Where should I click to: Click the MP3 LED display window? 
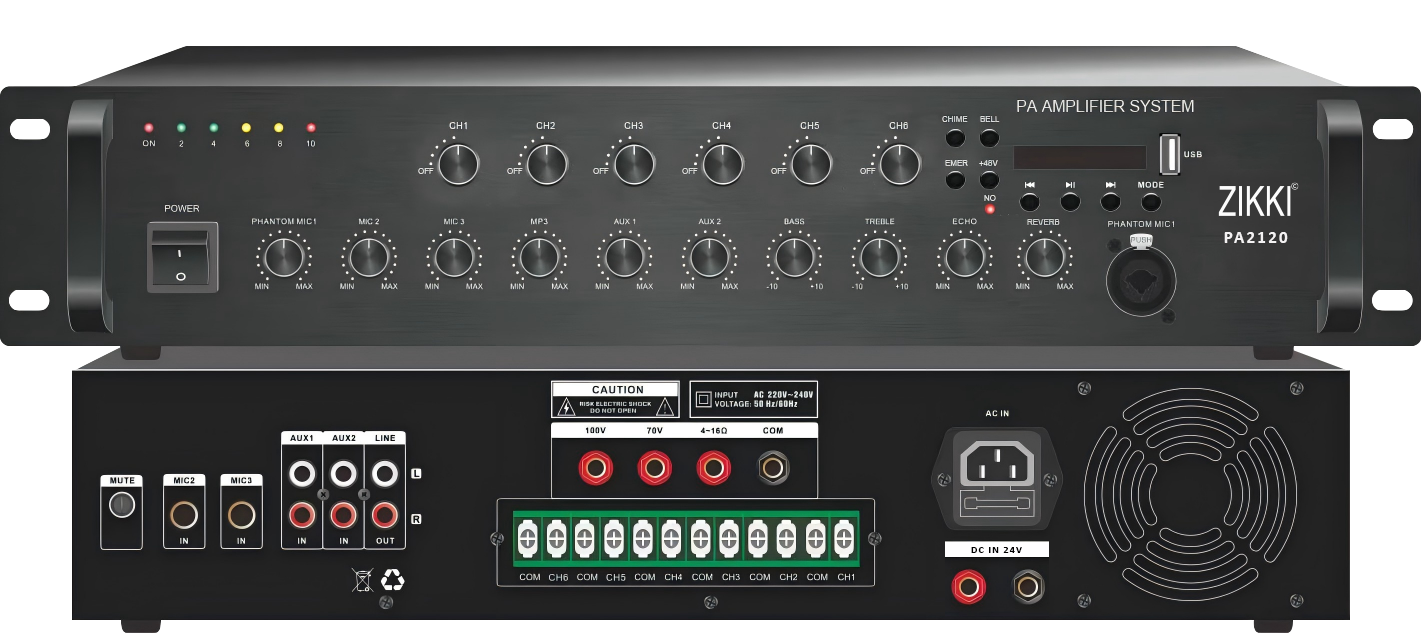[1079, 157]
